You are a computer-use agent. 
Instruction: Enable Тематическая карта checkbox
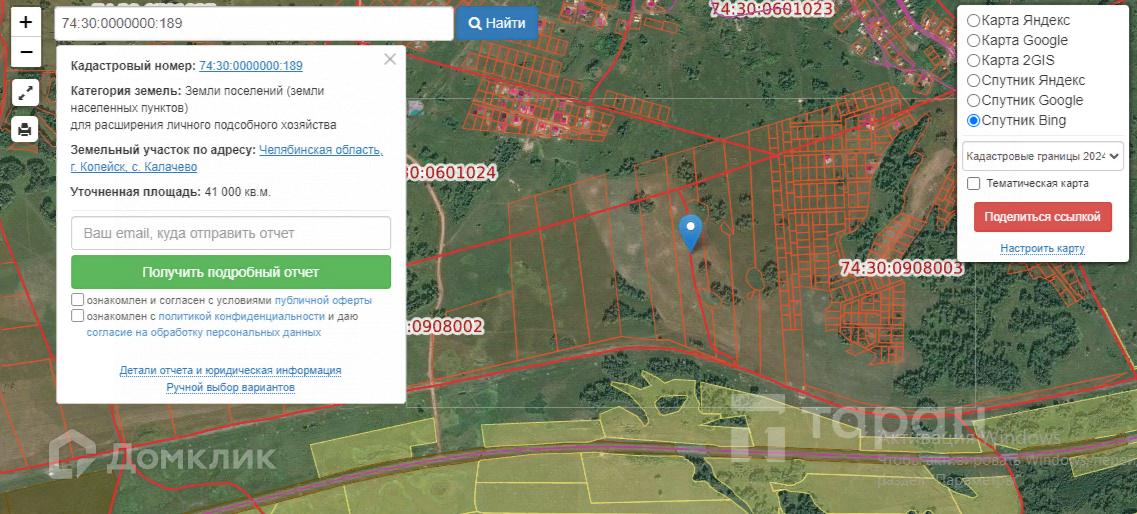coord(975,184)
